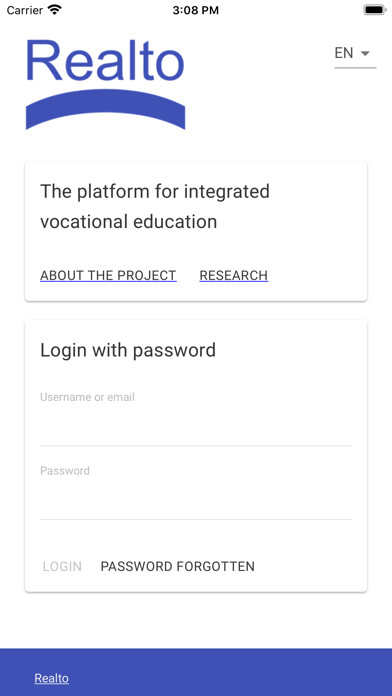Screen dimensions: 392x696
Task: Open the Research link
Action: click(x=234, y=275)
